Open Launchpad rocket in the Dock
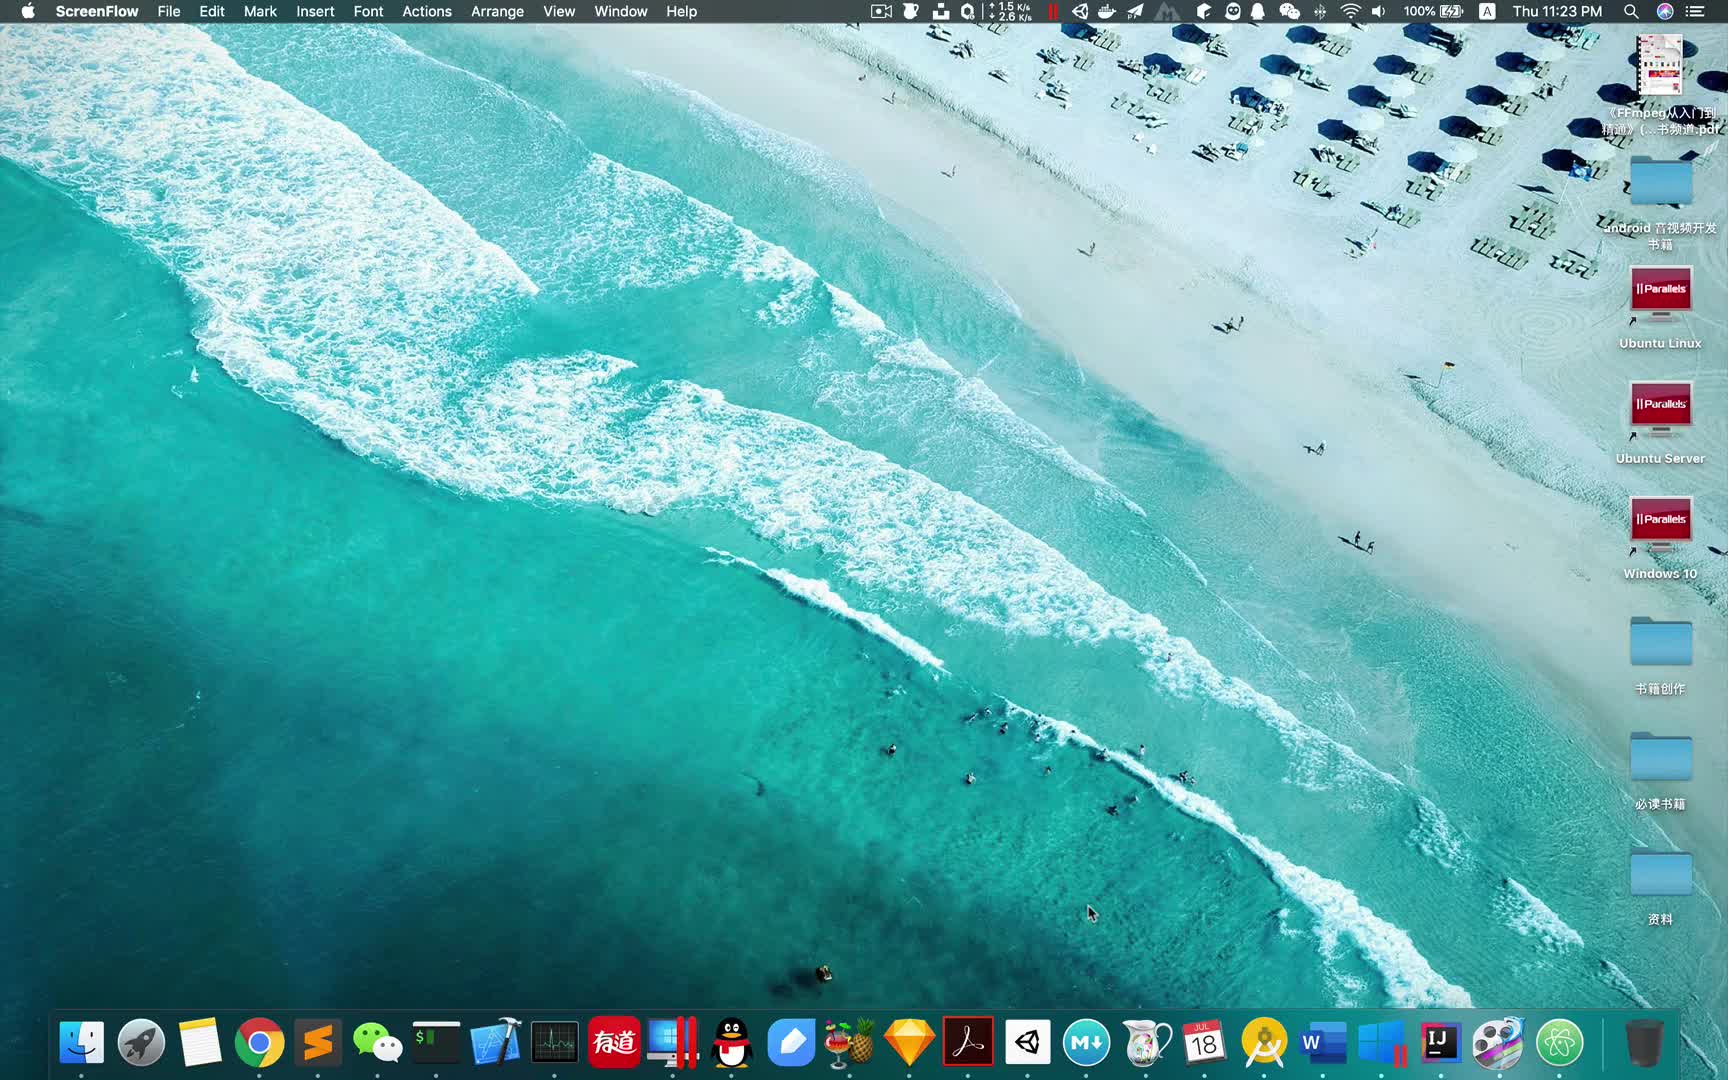Image resolution: width=1728 pixels, height=1080 pixels. tap(141, 1043)
